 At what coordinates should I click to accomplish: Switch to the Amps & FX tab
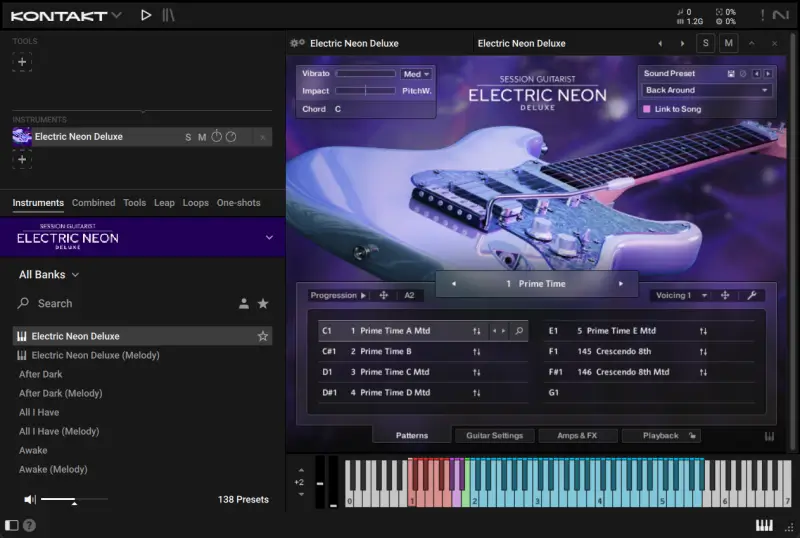click(577, 435)
